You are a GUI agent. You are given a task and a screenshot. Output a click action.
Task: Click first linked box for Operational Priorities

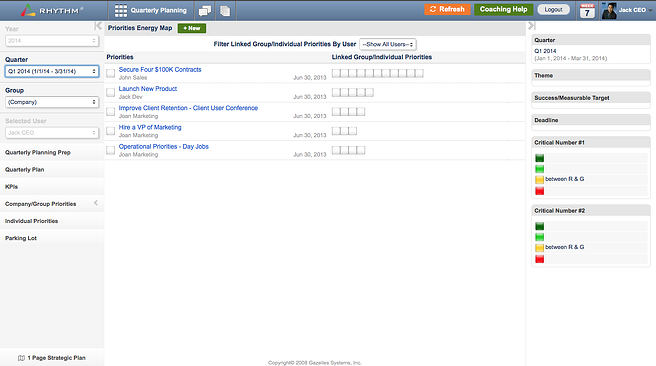336,150
